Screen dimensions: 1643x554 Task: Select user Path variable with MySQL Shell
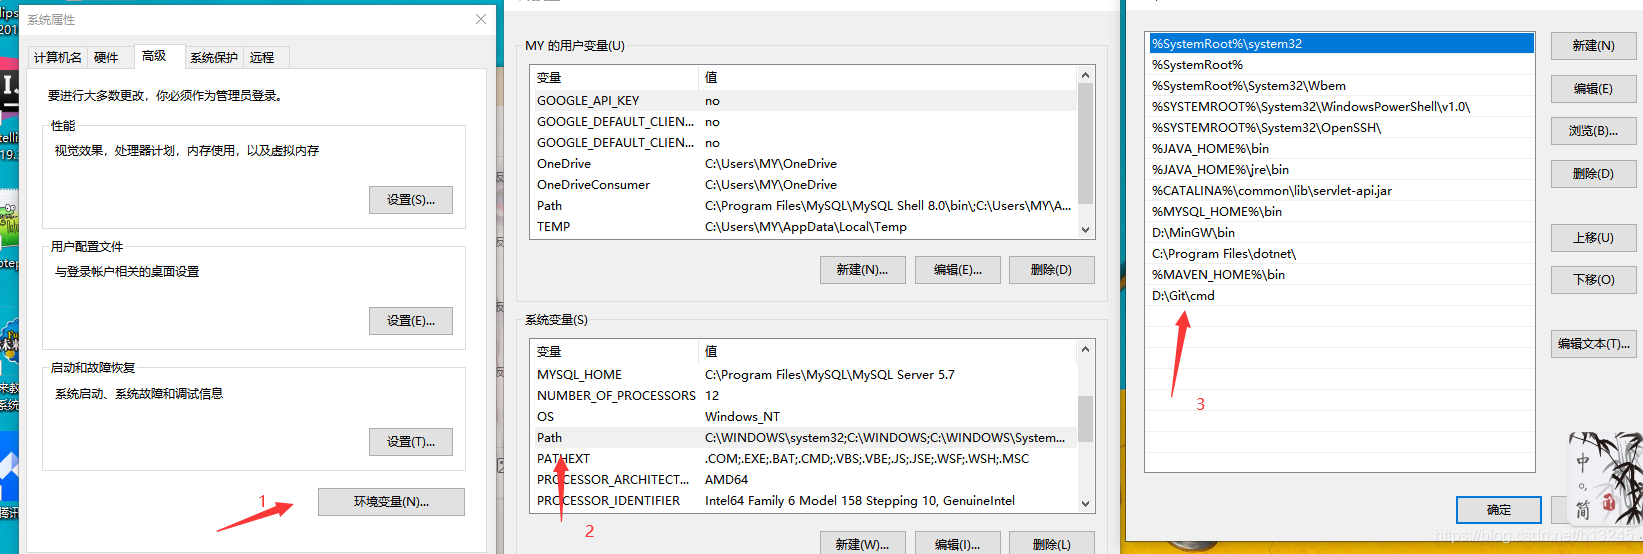(805, 206)
